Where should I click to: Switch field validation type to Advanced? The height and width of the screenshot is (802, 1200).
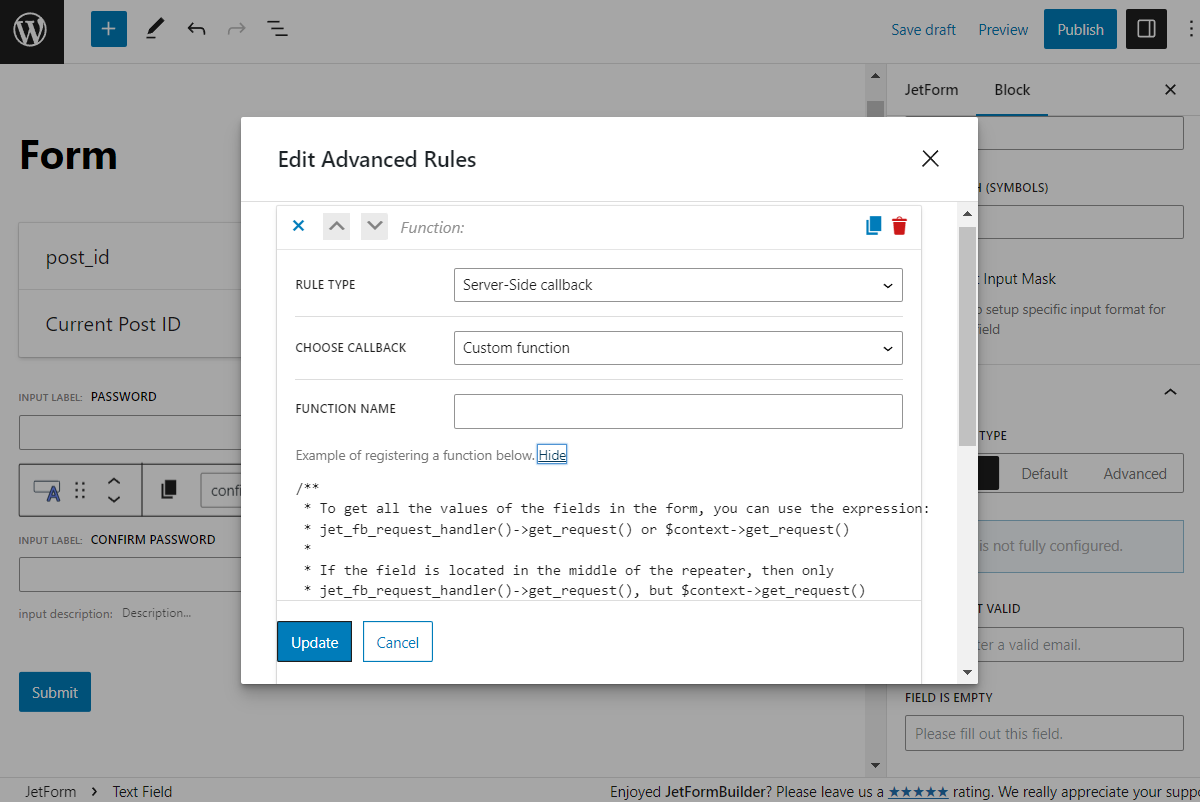click(1134, 473)
